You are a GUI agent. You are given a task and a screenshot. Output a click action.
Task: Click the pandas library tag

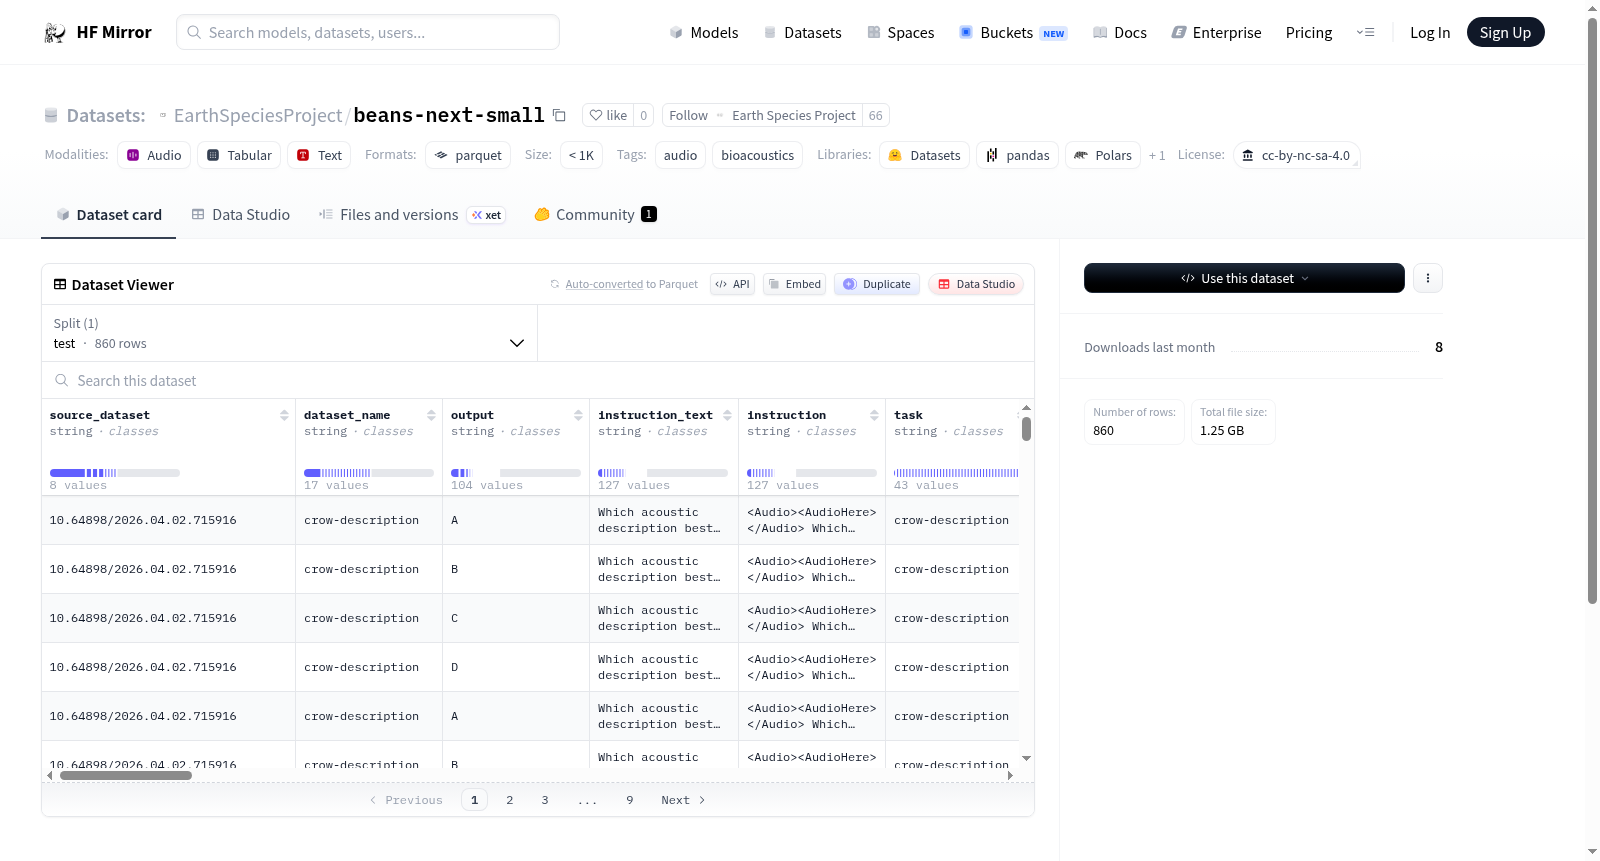click(1017, 155)
